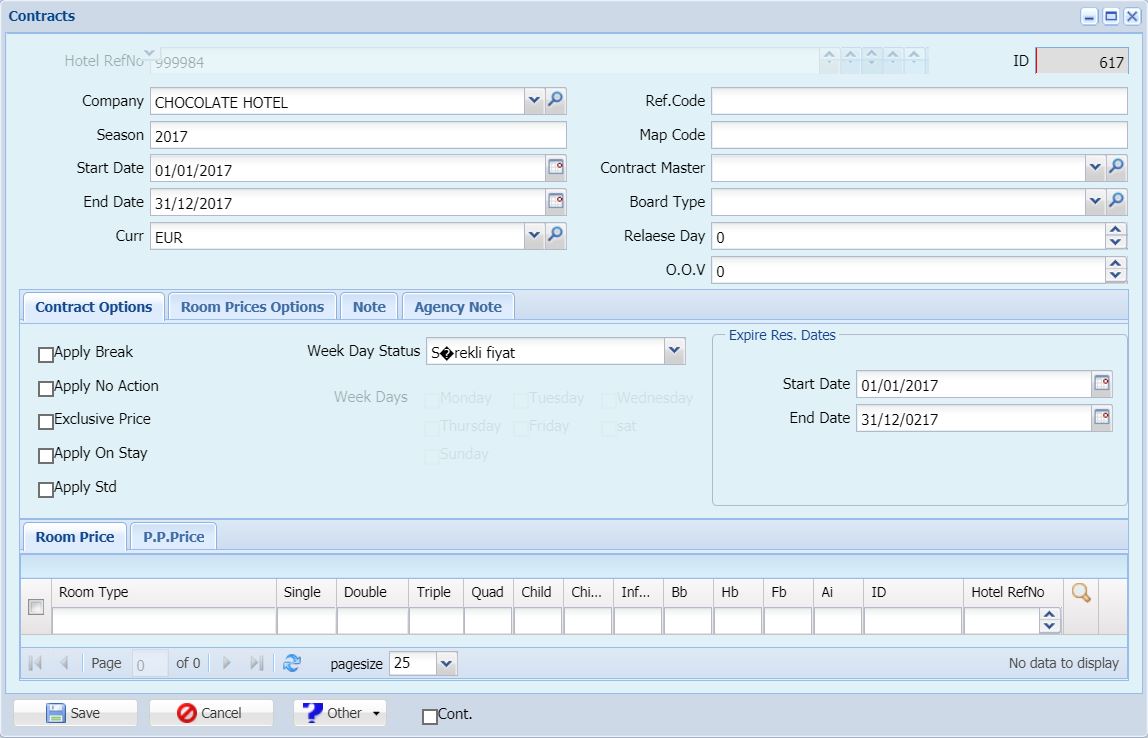Tick the Exclusive Price checkbox

pyautogui.click(x=45, y=422)
